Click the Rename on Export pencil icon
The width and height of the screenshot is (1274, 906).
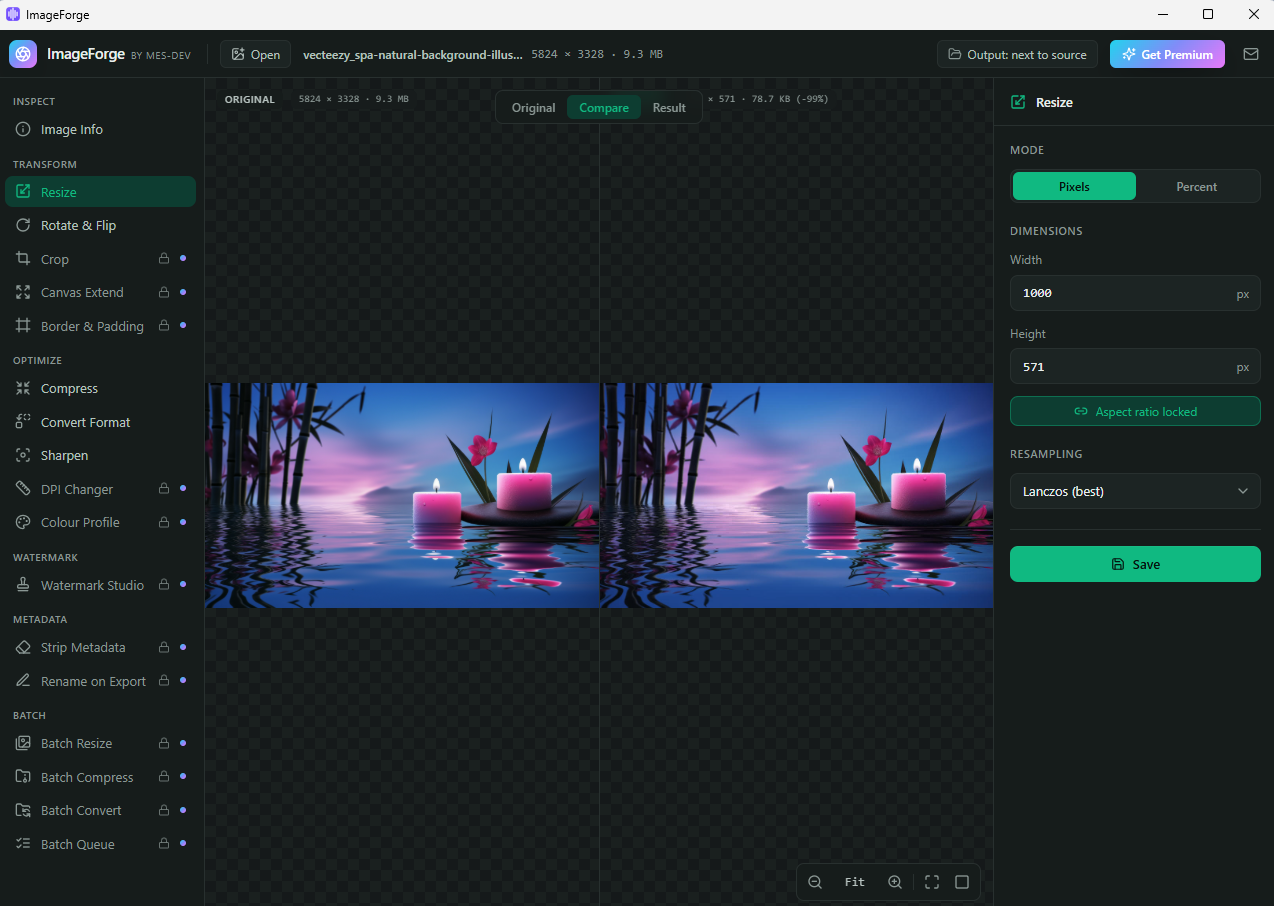23,681
